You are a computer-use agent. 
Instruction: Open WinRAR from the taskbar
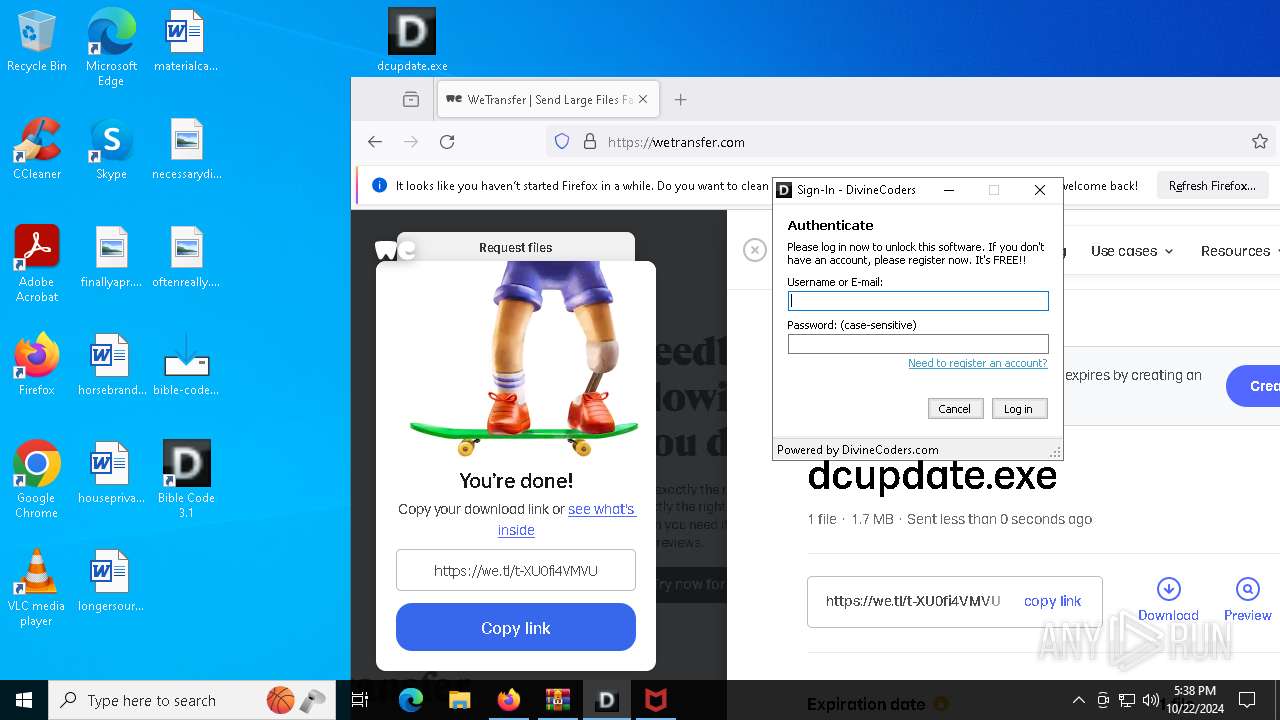(x=557, y=700)
